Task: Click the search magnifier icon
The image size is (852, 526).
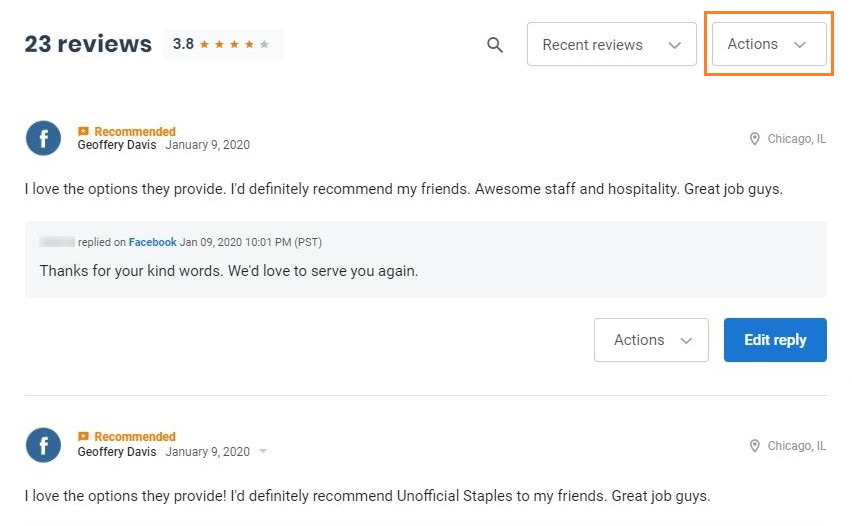Action: coord(495,45)
